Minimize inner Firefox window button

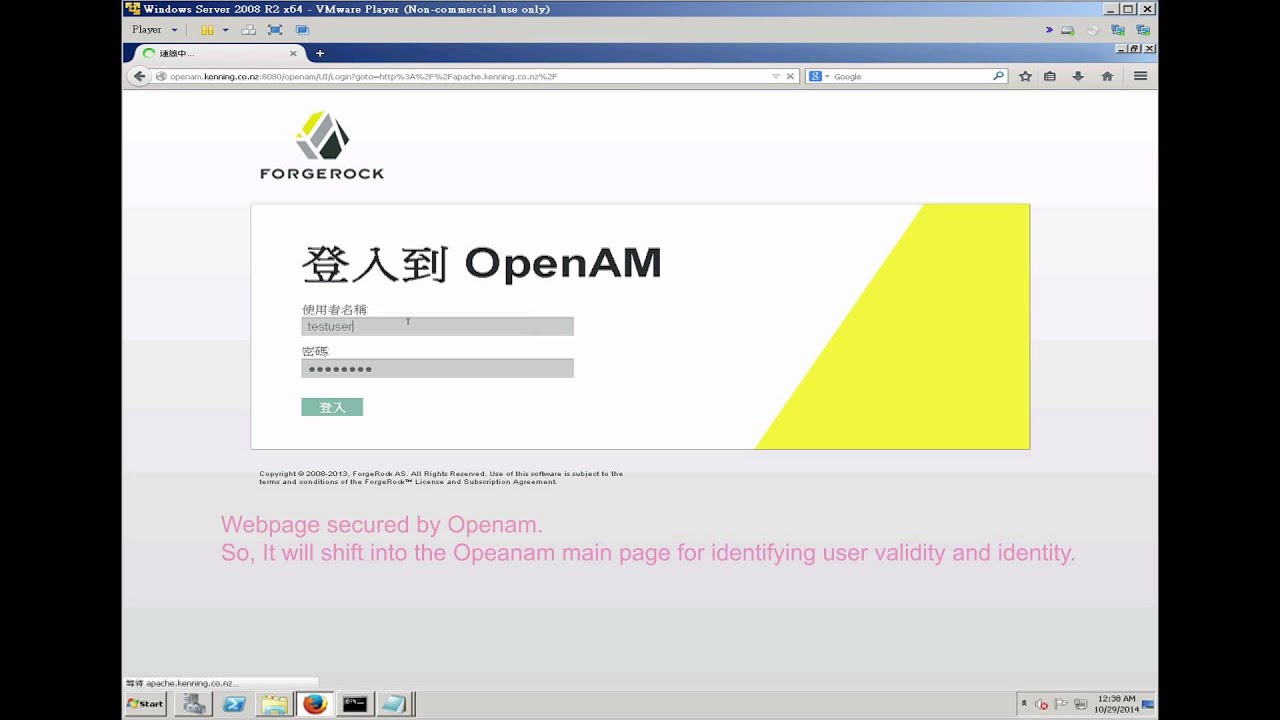coord(1122,48)
